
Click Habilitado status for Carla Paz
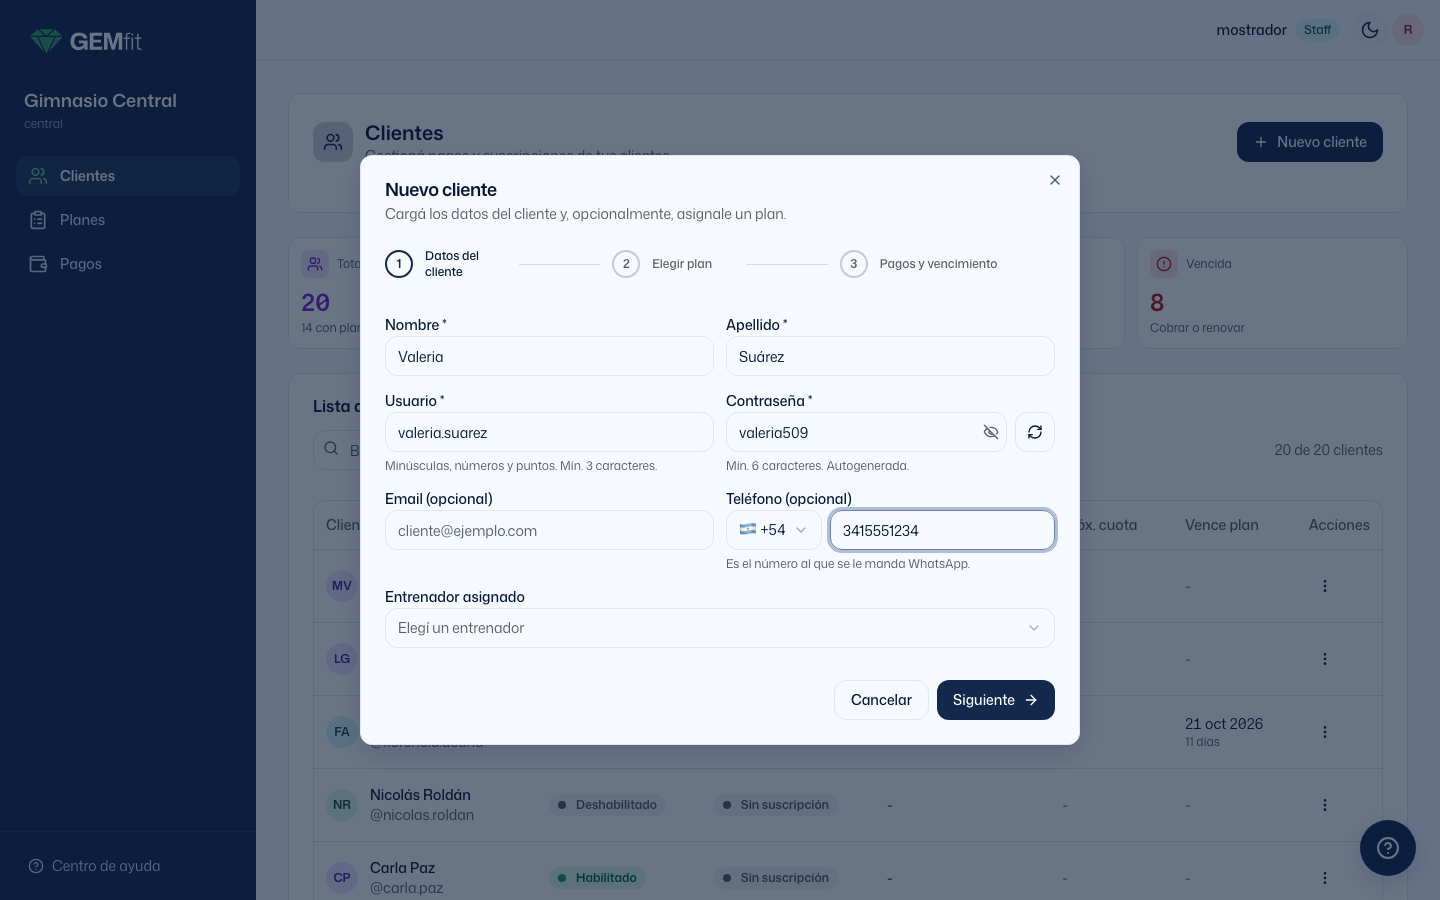coord(597,878)
